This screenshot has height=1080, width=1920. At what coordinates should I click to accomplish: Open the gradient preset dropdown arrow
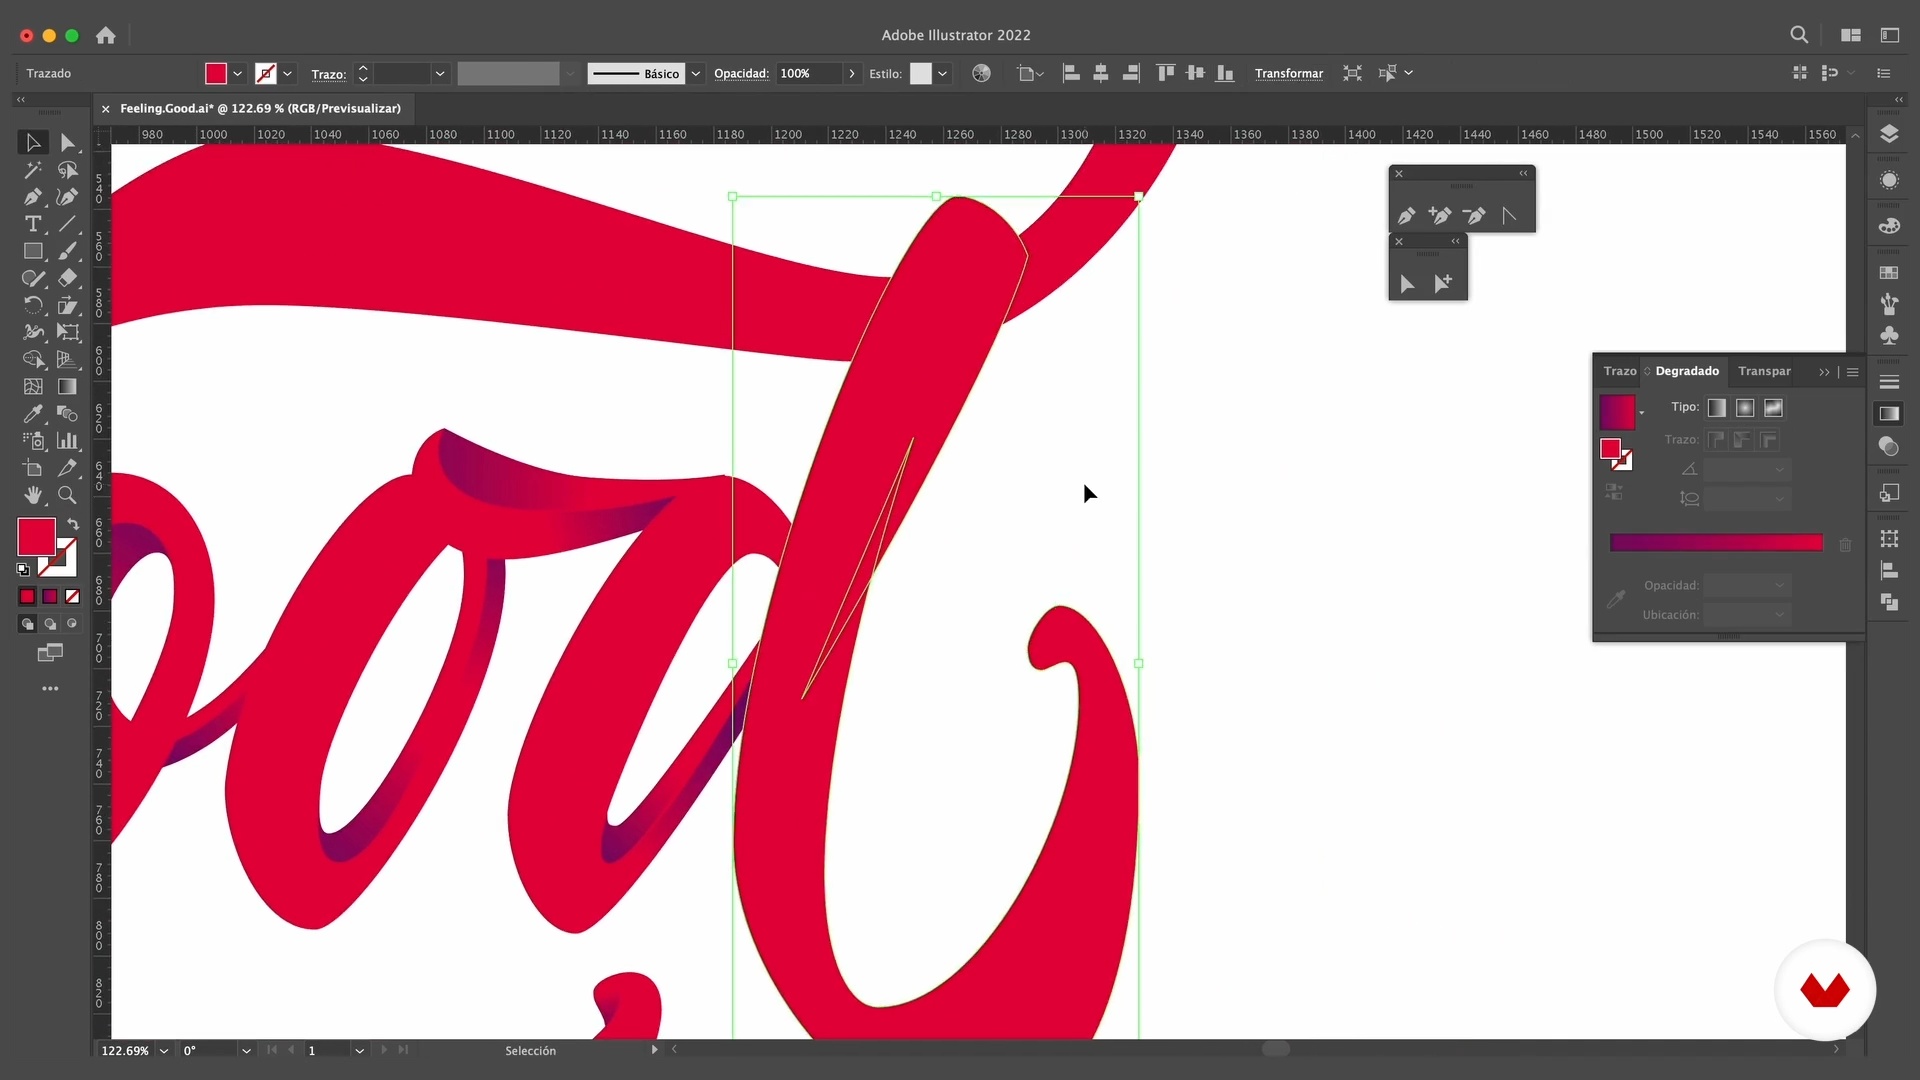1642,413
